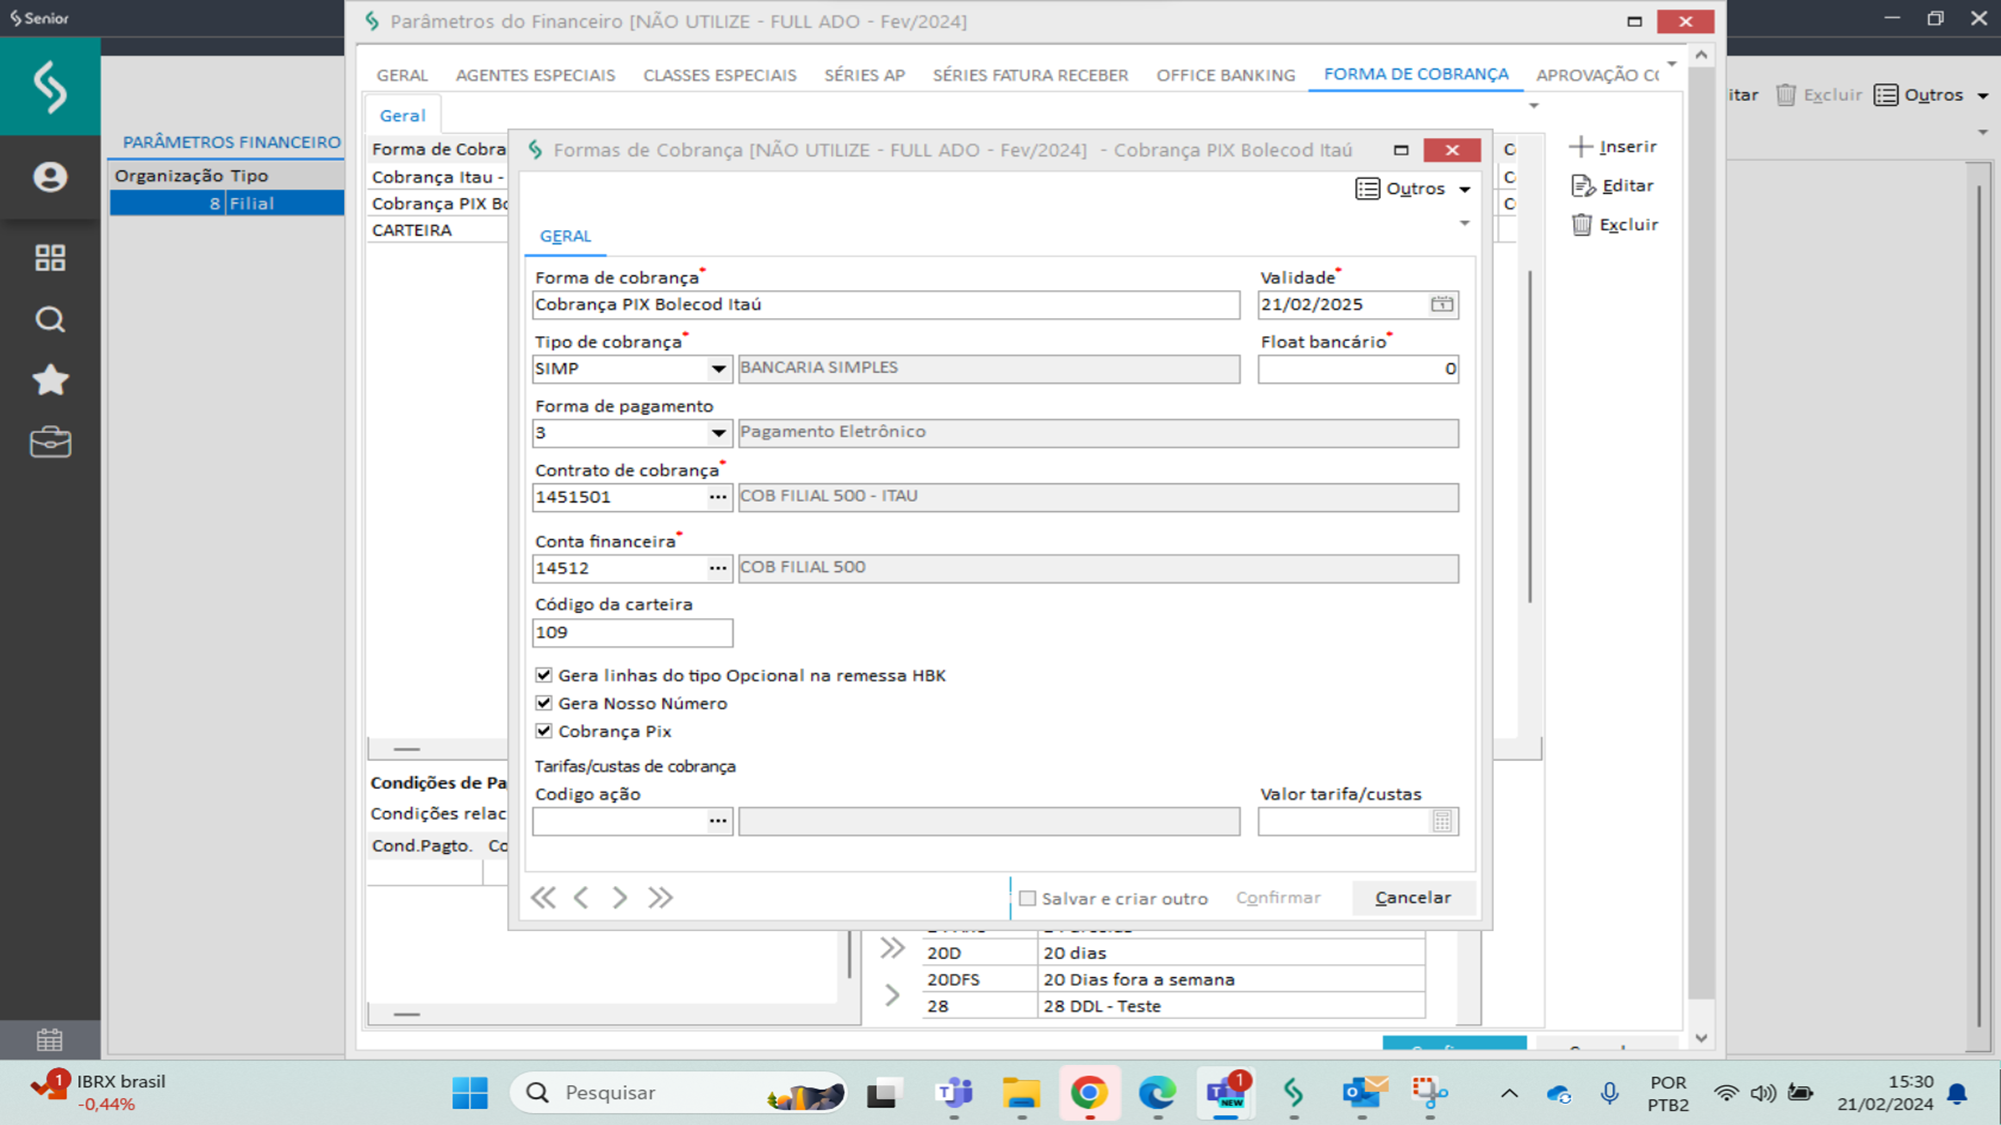Switch to OFFICE BANKING tab

tap(1225, 75)
